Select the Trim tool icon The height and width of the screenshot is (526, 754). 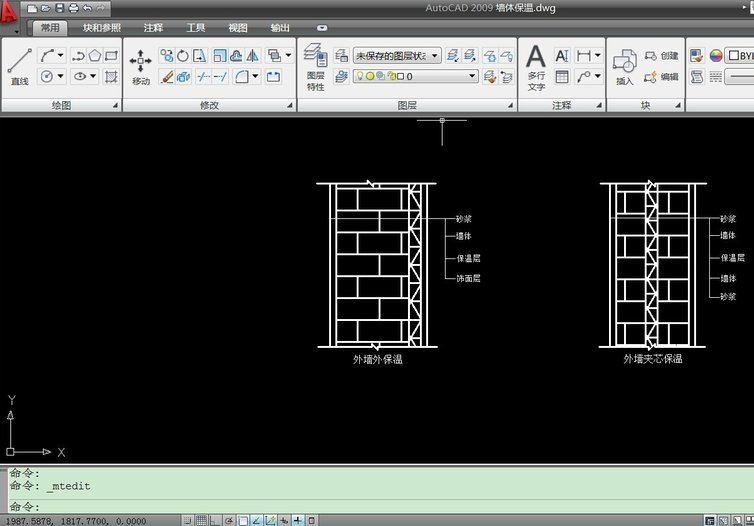click(x=203, y=76)
